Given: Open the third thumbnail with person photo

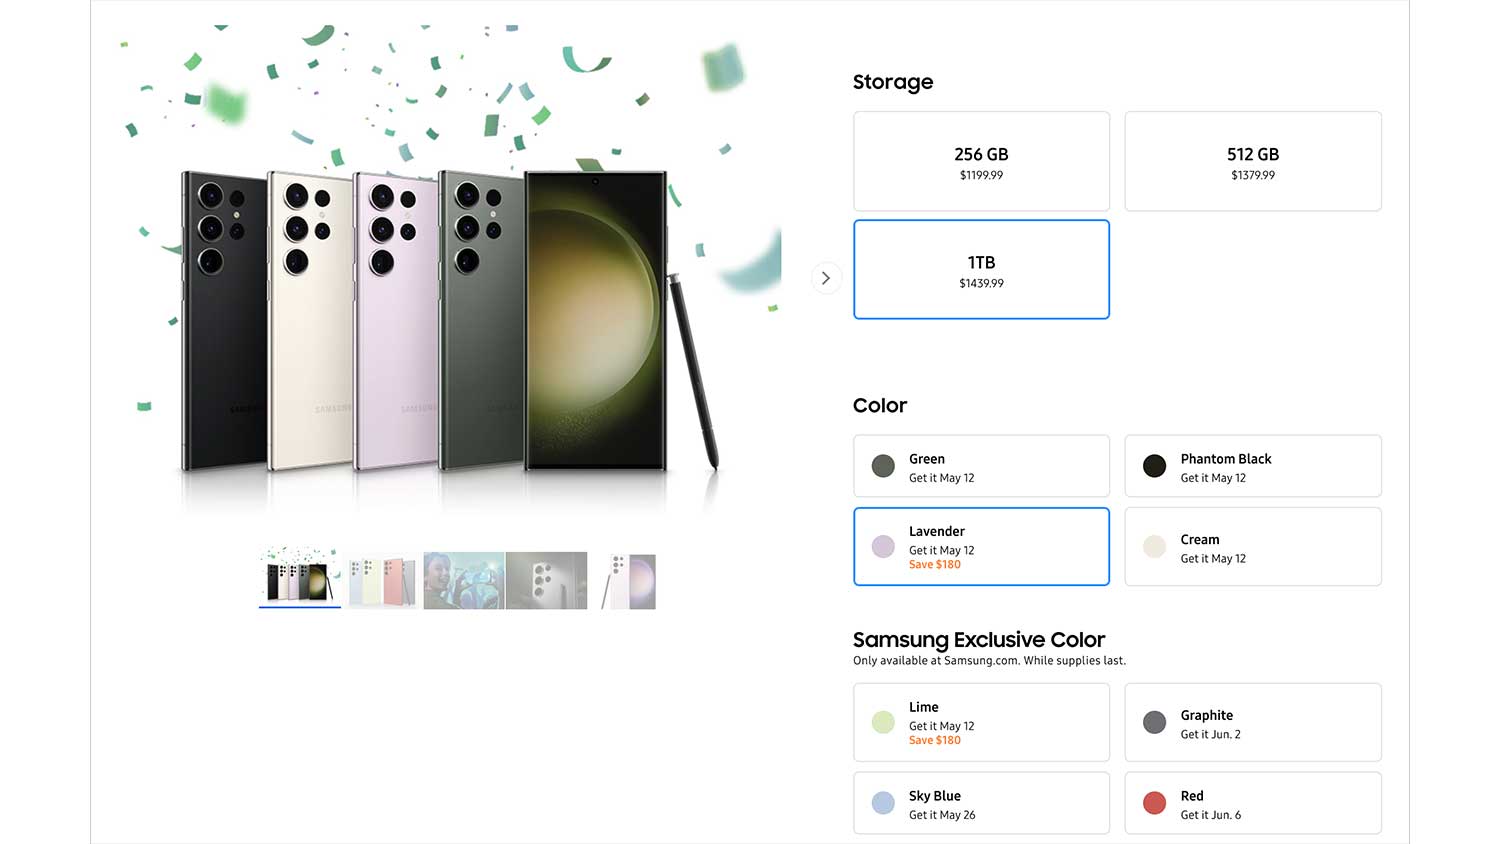Looking at the screenshot, I should (x=464, y=580).
